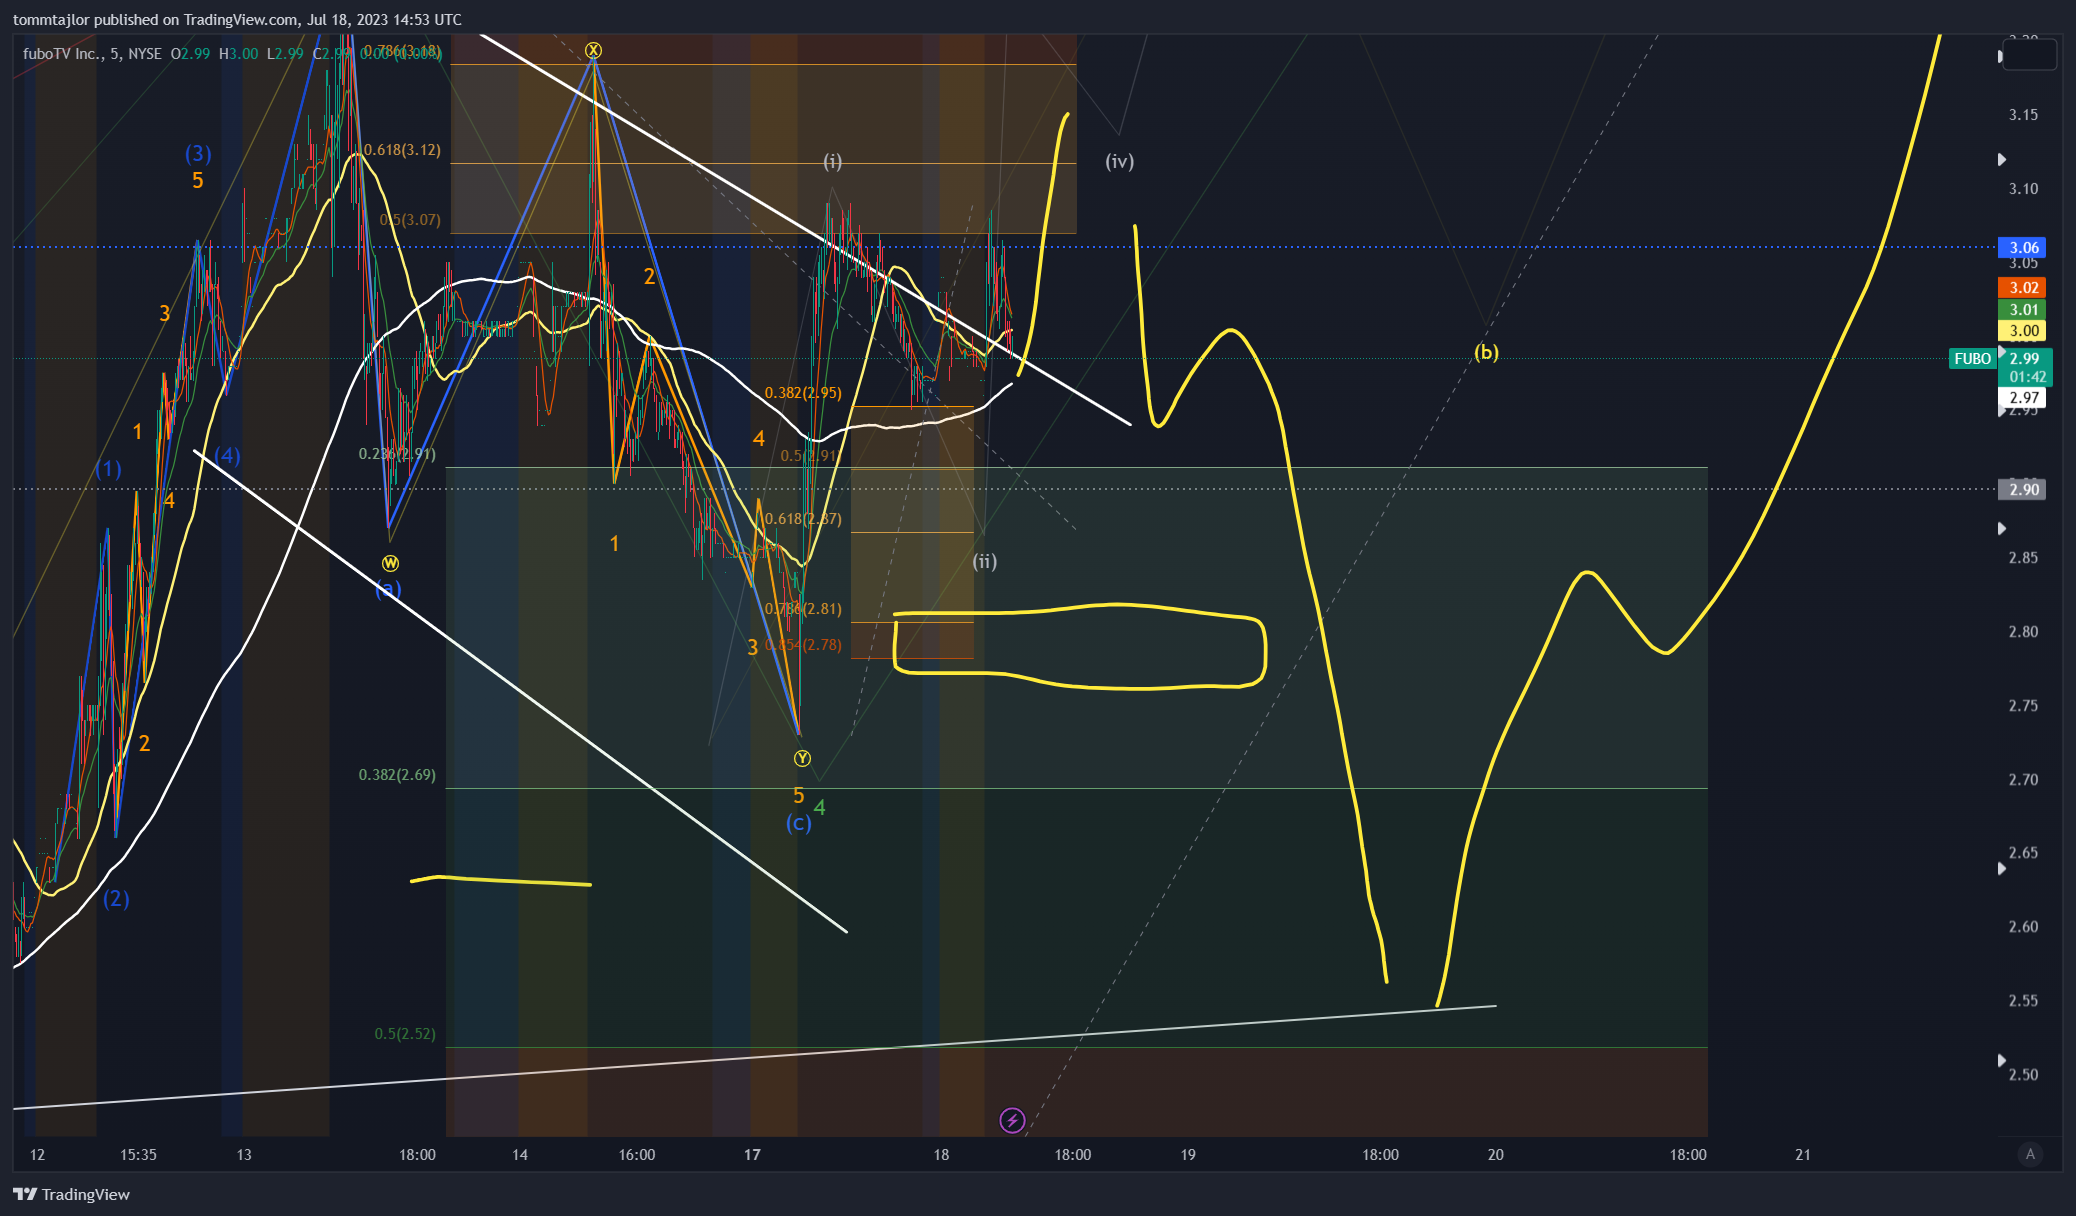The width and height of the screenshot is (2076, 1216).
Task: Click the 2.70 price scale value
Action: coord(2023,779)
